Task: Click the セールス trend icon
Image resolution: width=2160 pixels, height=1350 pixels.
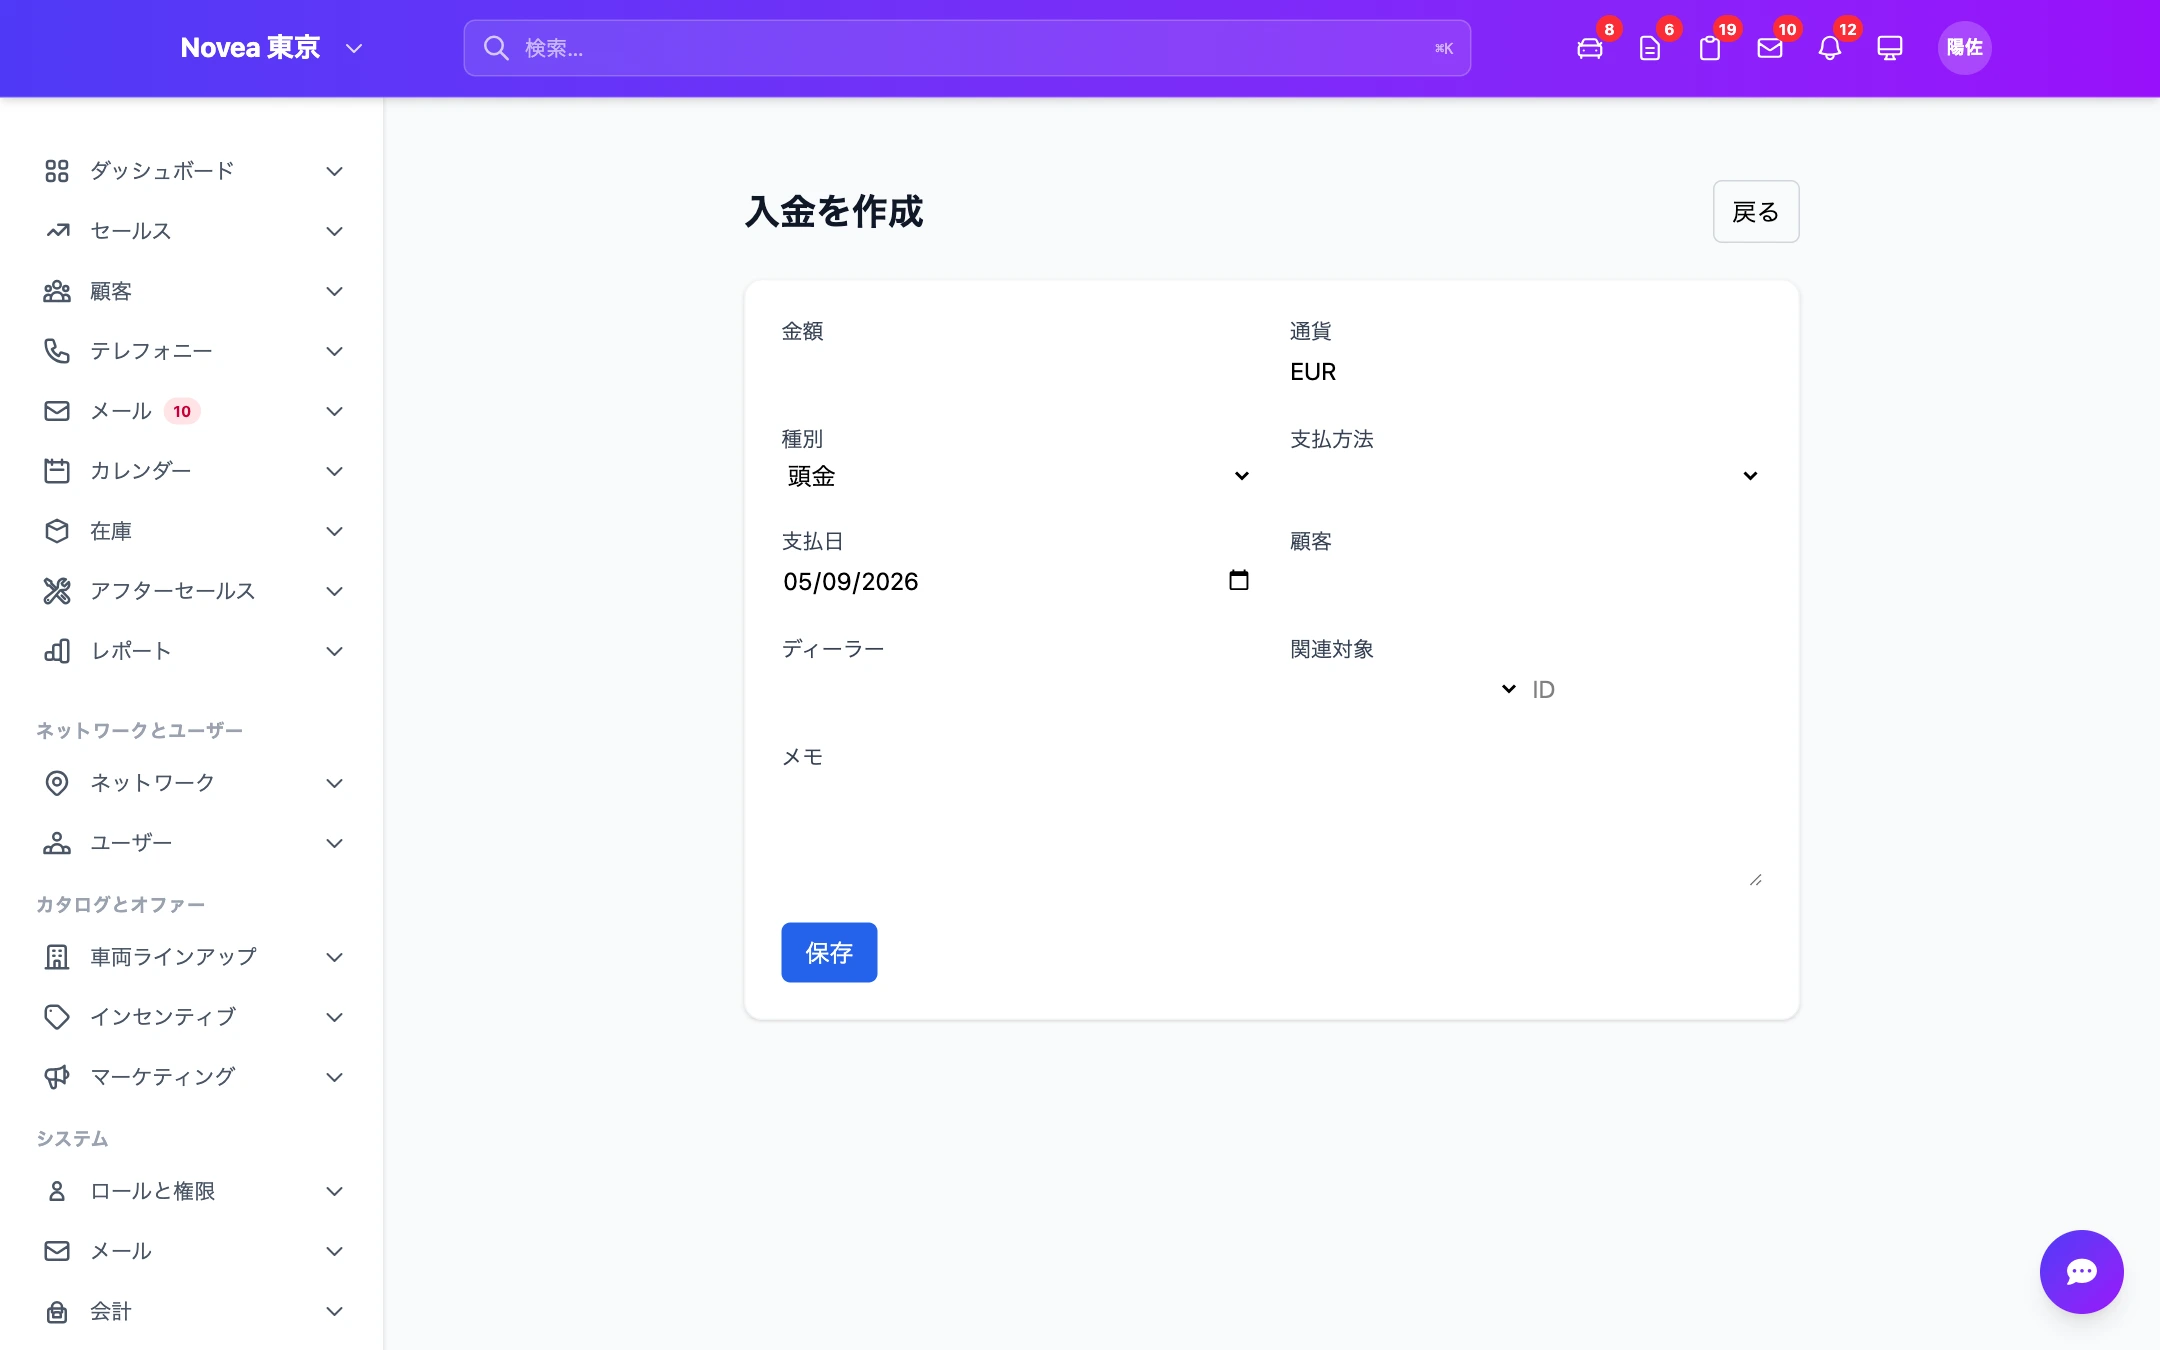Action: pyautogui.click(x=57, y=231)
